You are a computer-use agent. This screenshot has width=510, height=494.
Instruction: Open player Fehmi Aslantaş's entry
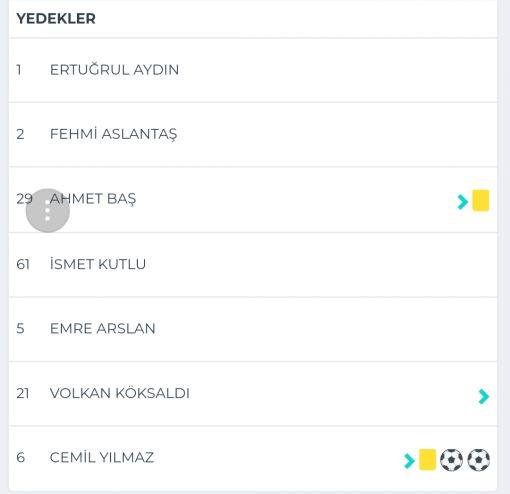coord(253,134)
